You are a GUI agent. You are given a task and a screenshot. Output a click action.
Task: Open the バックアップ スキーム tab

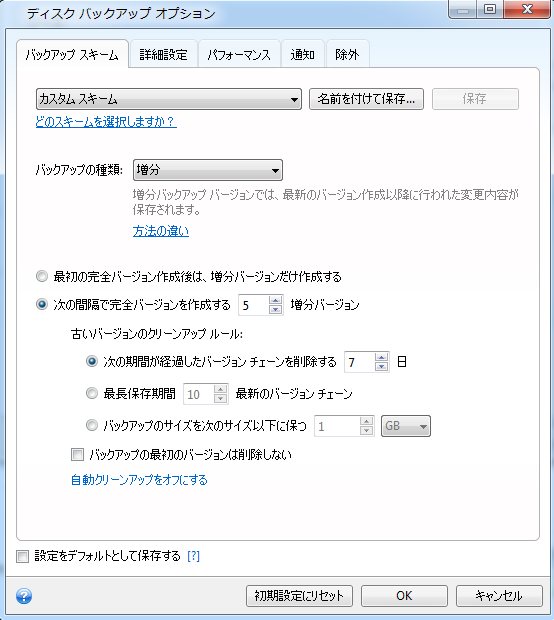point(72,55)
